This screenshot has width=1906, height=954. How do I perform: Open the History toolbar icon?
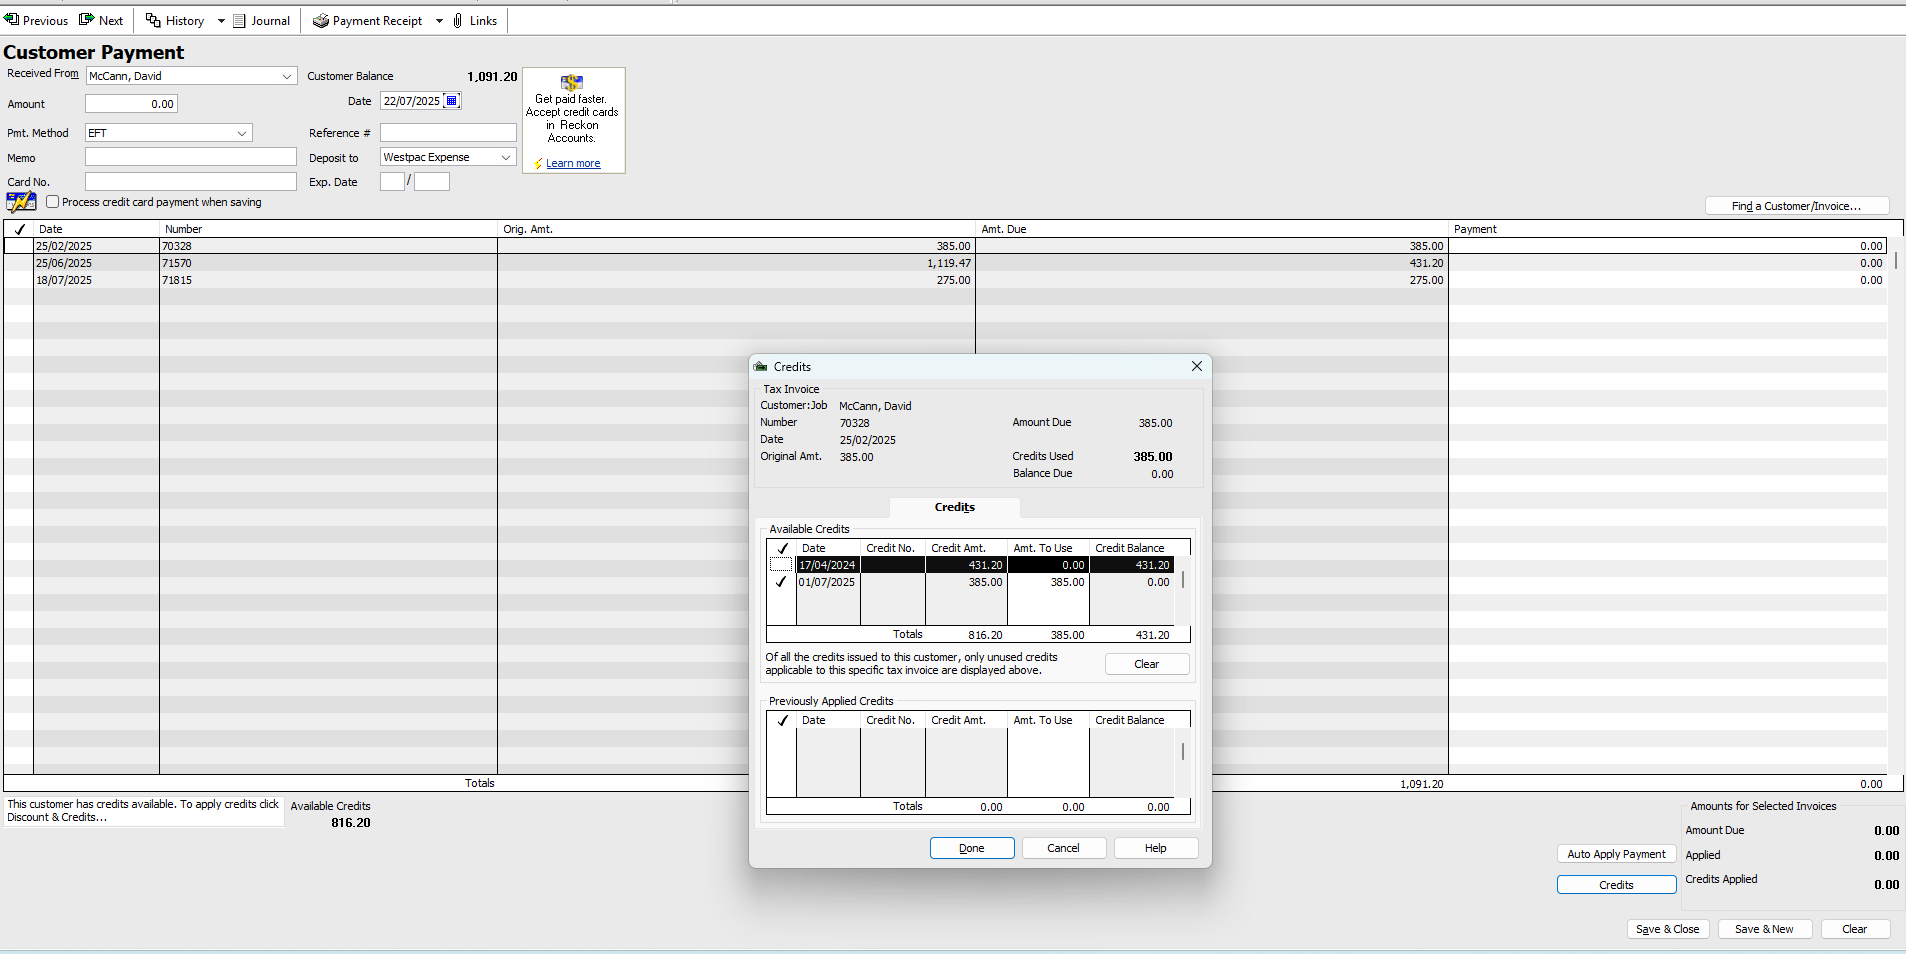point(153,20)
